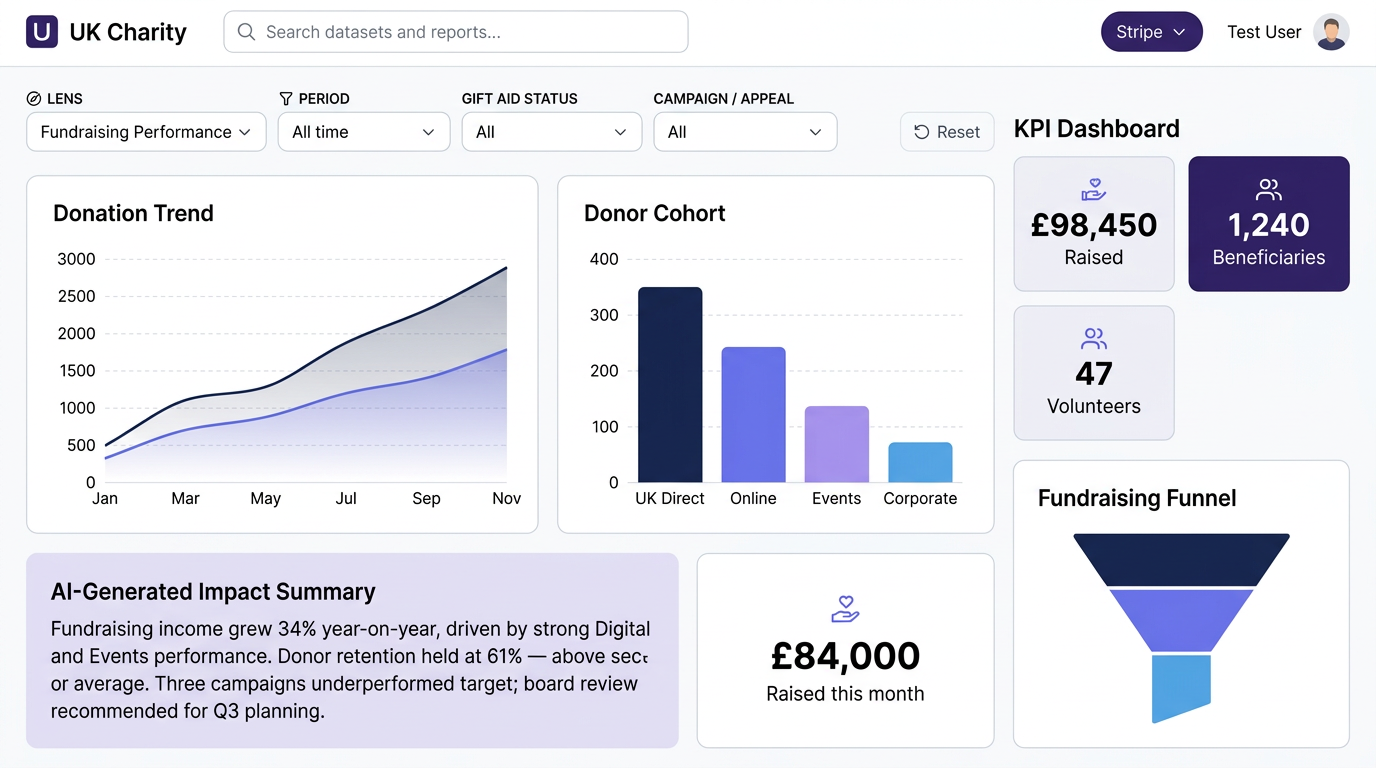Click the Online bar in Donor Cohort
1376x768 pixels.
pyautogui.click(x=753, y=415)
